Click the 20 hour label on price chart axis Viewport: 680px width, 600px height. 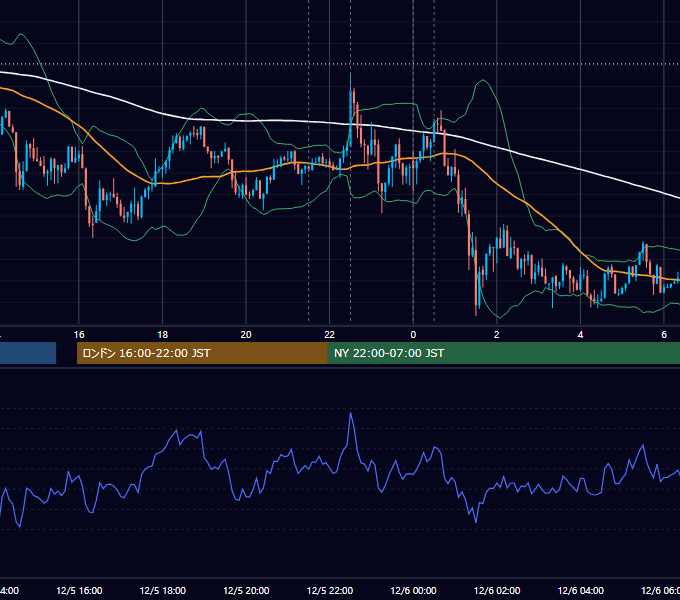click(x=246, y=335)
